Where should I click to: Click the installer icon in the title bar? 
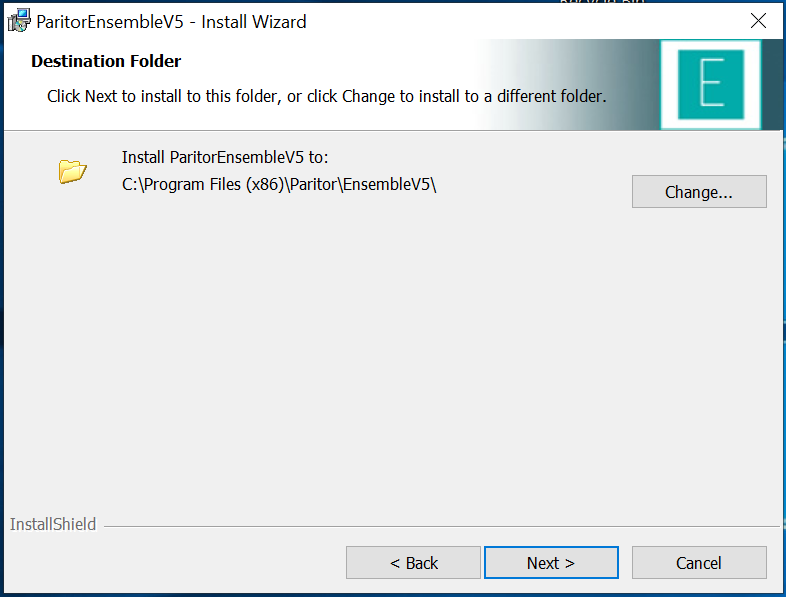coord(20,21)
